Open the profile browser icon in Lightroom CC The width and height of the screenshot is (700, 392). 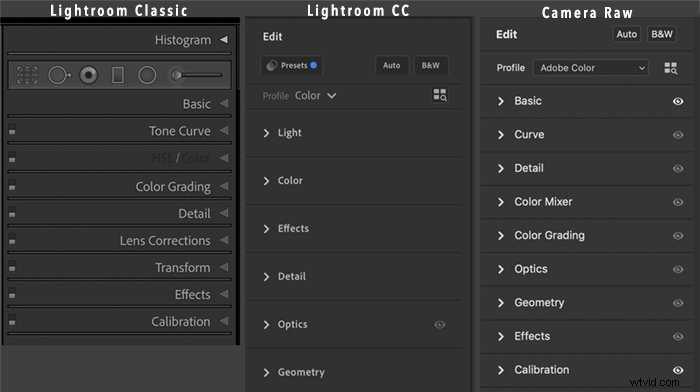(440, 95)
